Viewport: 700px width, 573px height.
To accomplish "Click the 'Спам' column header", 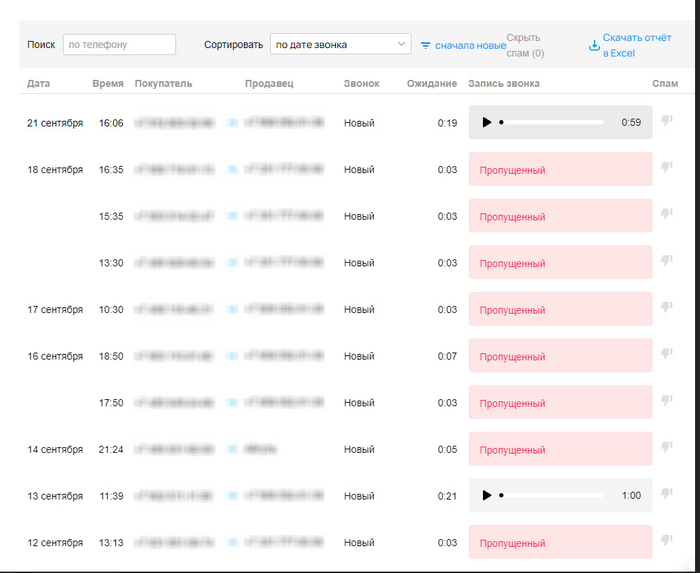I will 665,83.
